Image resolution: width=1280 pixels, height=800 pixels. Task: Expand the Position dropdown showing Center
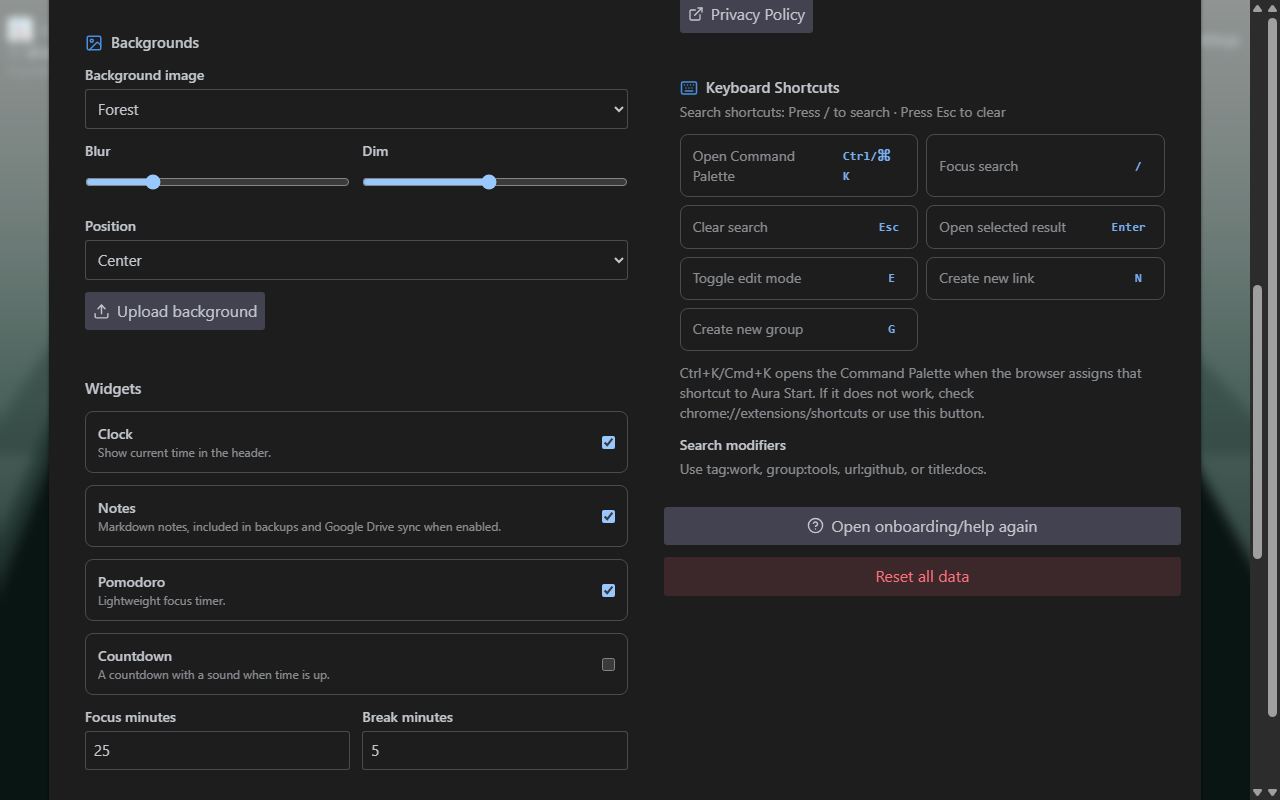[356, 260]
